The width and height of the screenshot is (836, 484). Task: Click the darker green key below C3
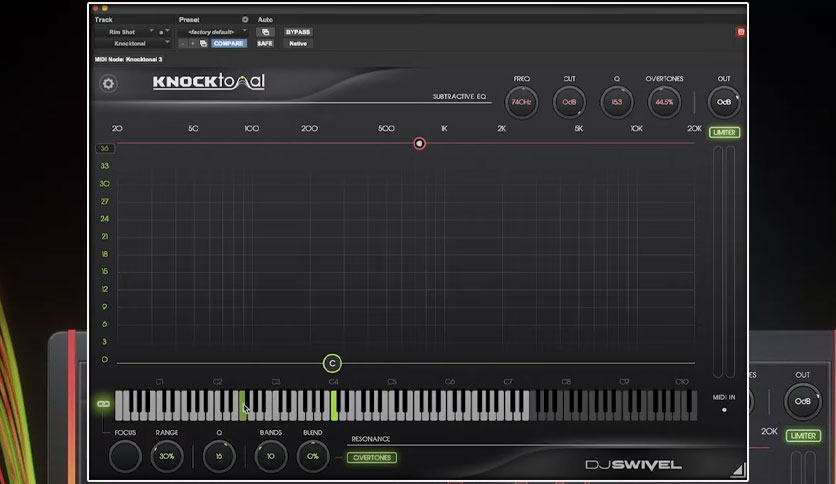pos(242,406)
